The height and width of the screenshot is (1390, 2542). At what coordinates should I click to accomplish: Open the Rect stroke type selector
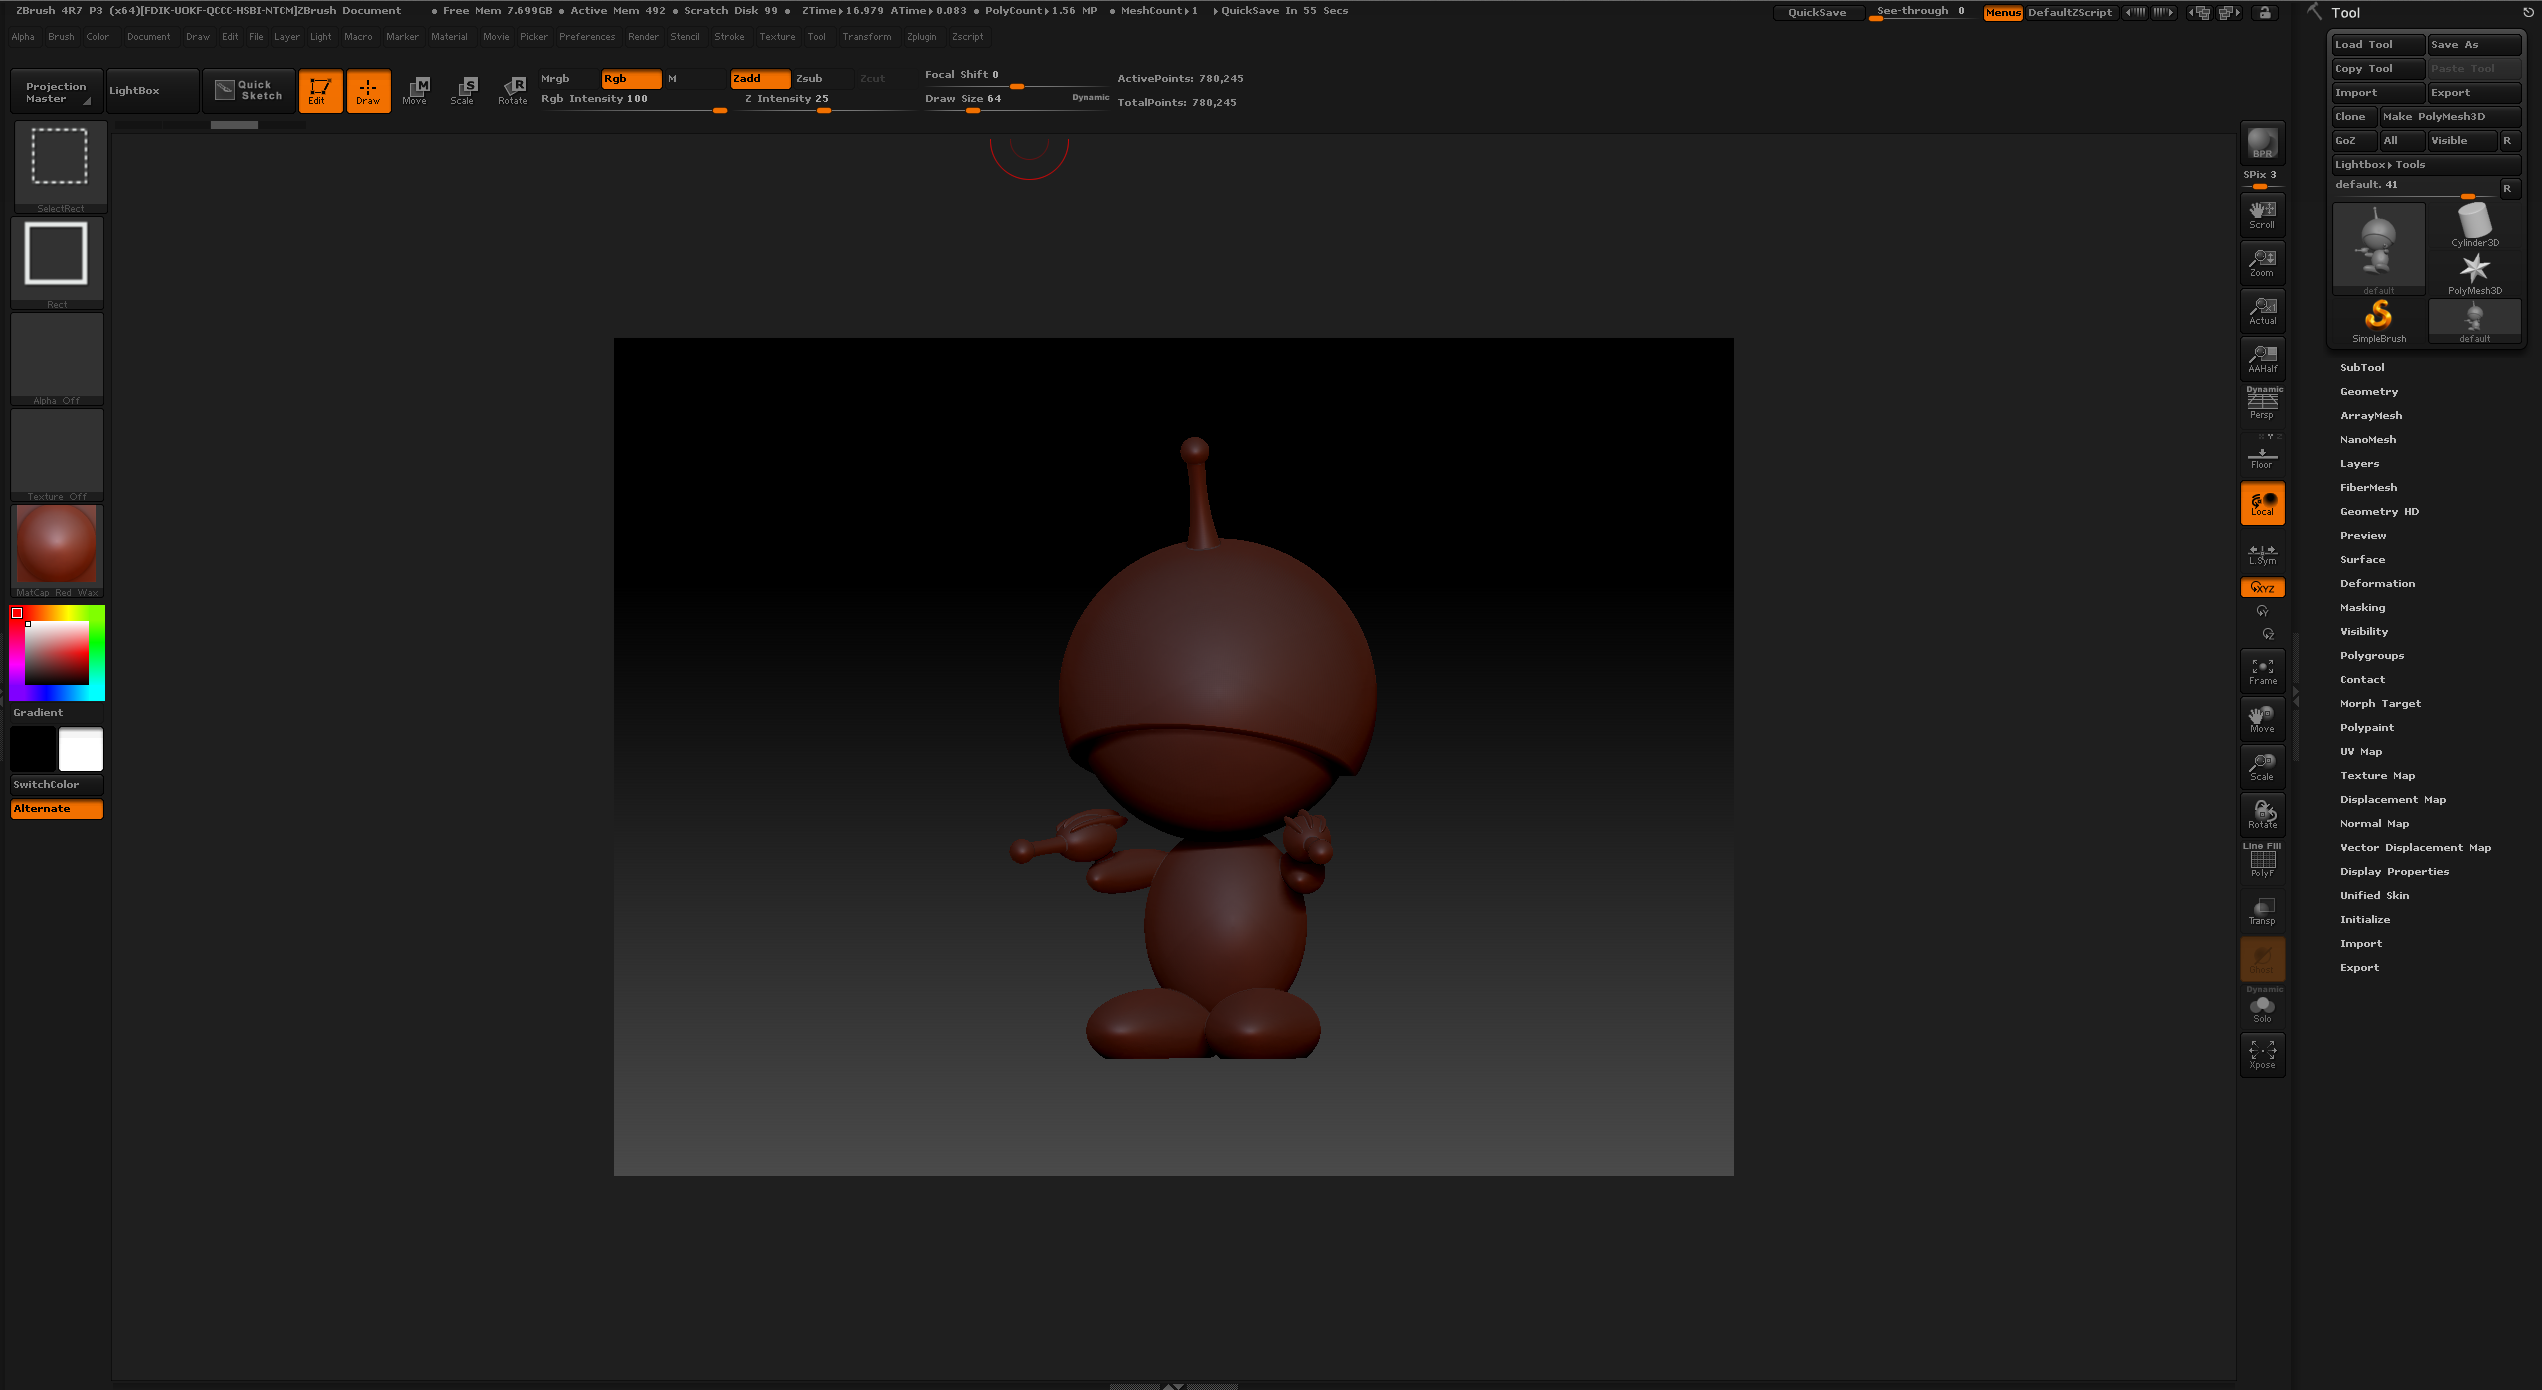(57, 263)
